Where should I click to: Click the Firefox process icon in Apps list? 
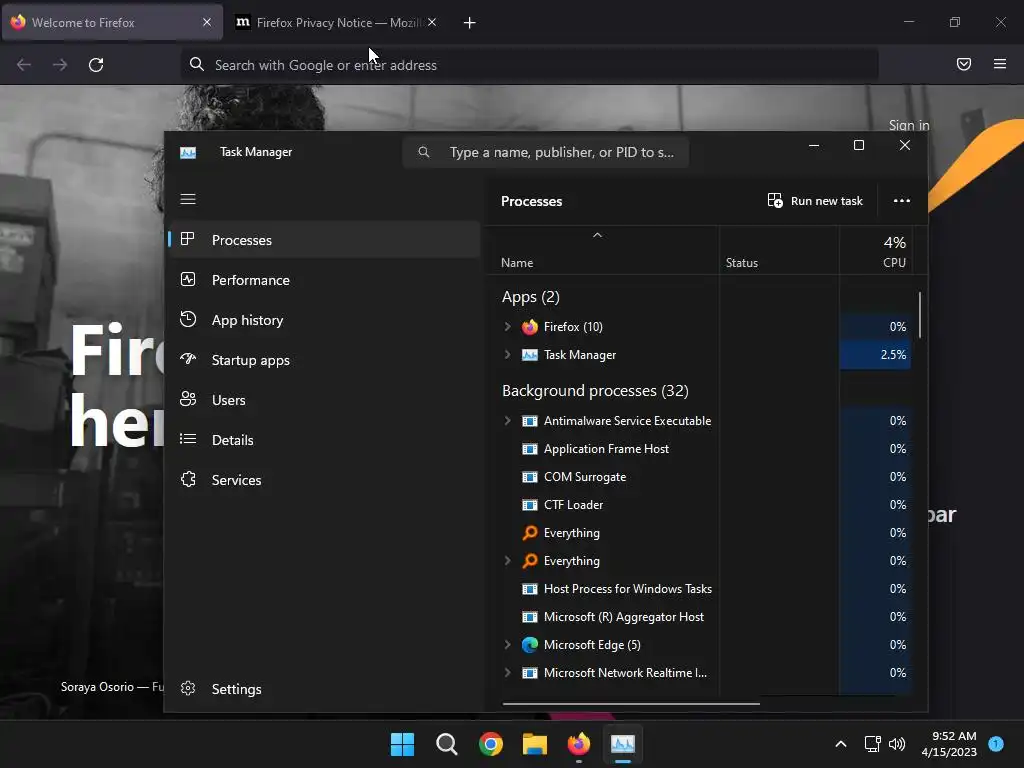(x=530, y=327)
